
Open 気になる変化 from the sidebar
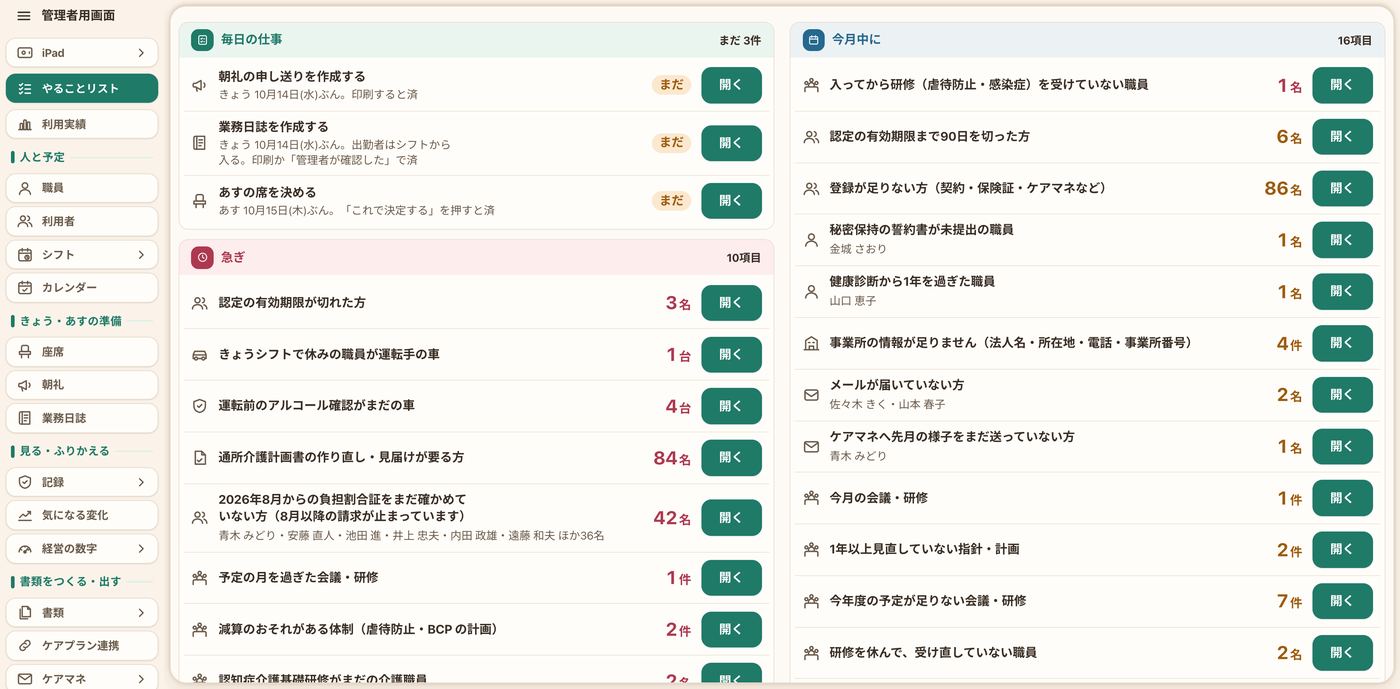point(82,515)
